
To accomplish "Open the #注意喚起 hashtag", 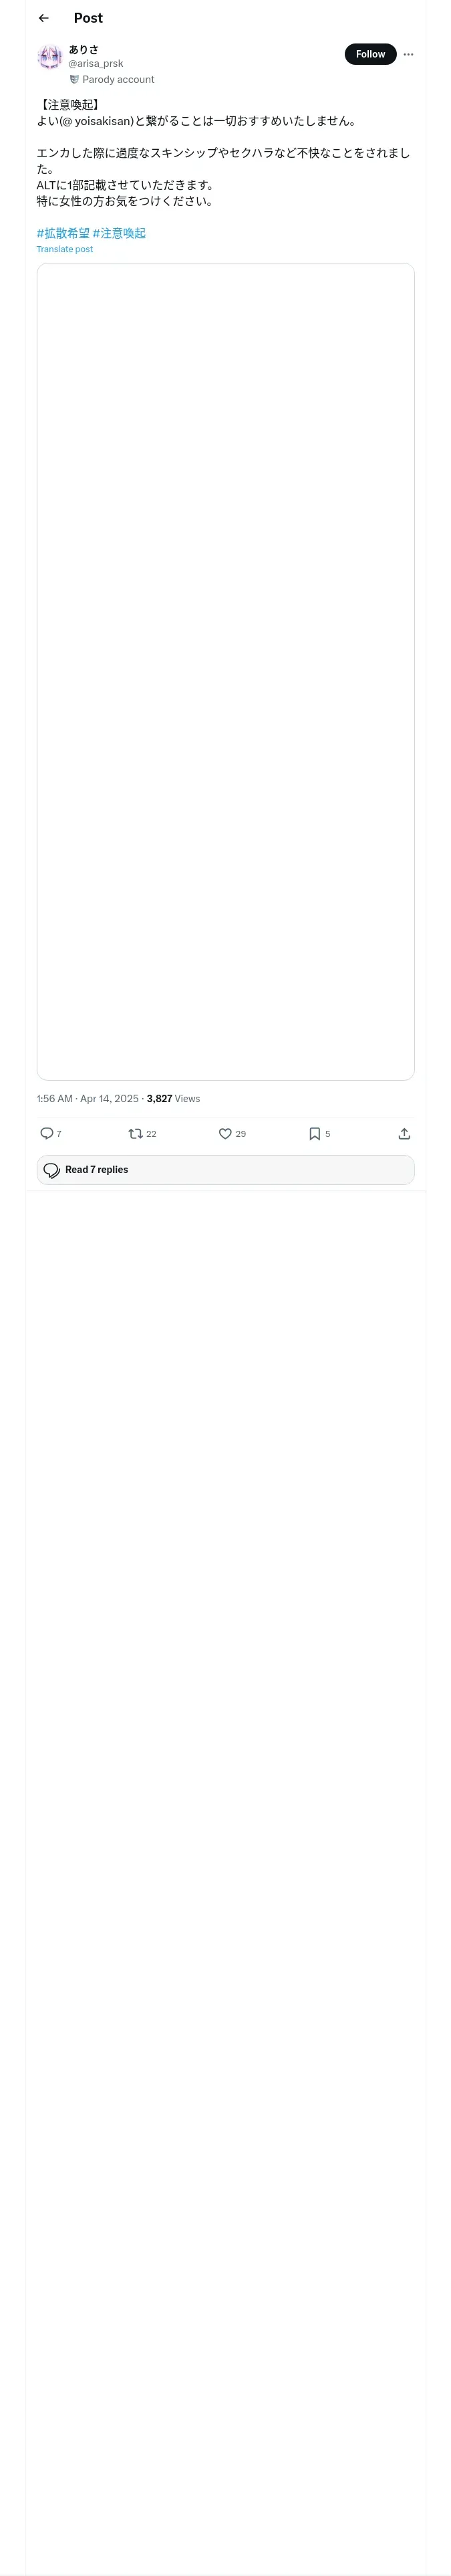I will [119, 233].
